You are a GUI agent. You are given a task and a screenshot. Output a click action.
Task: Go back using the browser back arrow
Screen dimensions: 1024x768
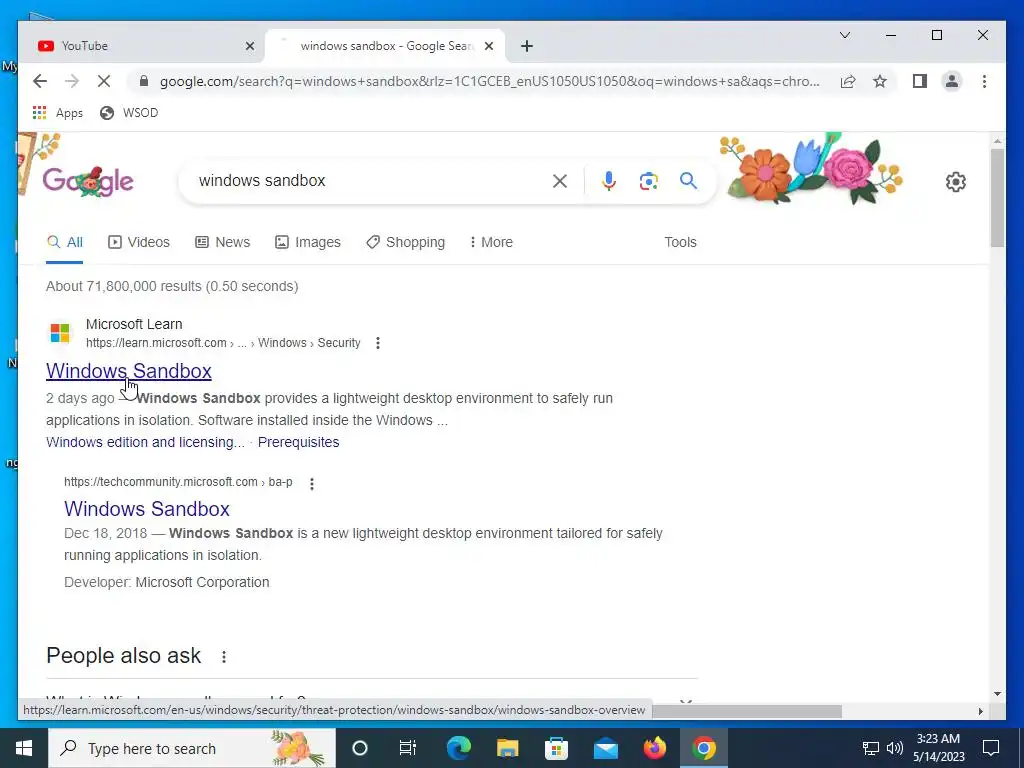point(40,81)
